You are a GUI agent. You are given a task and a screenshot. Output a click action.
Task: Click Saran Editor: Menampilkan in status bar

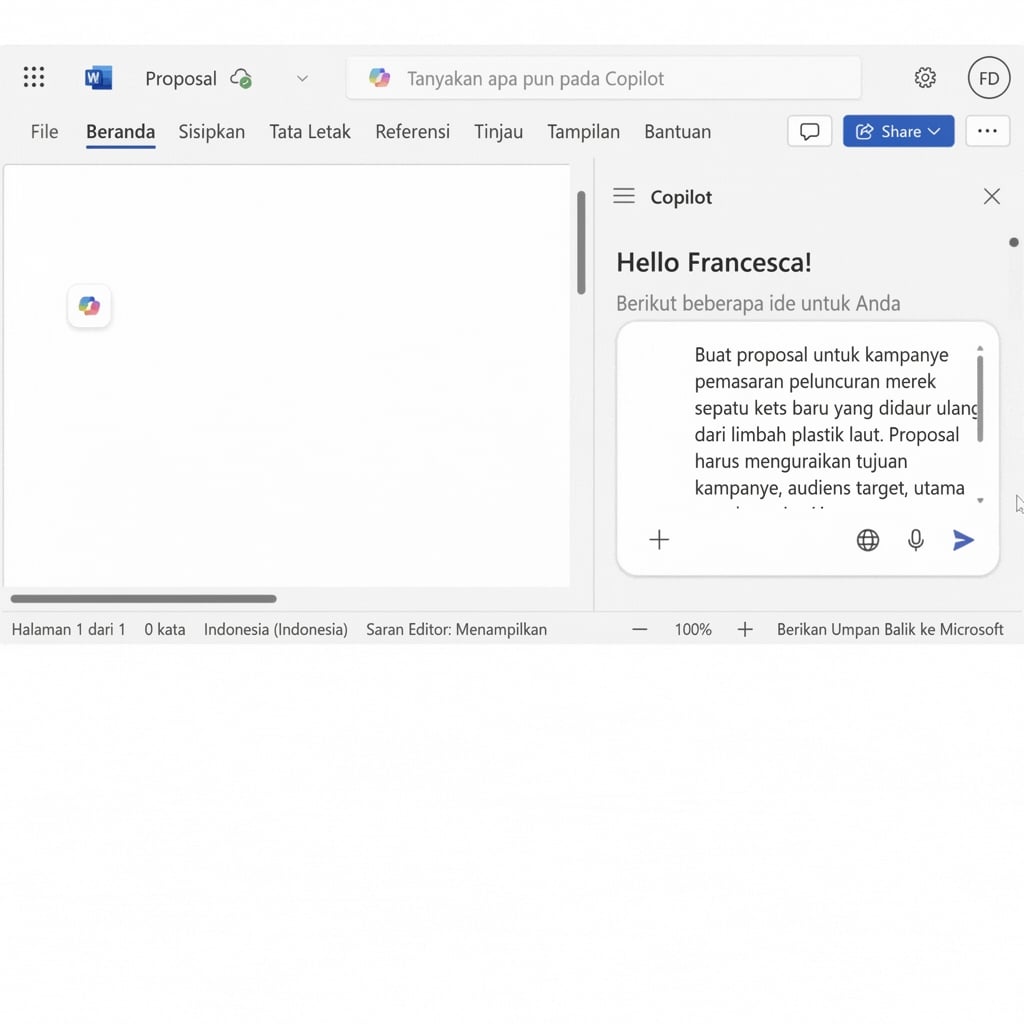(456, 629)
